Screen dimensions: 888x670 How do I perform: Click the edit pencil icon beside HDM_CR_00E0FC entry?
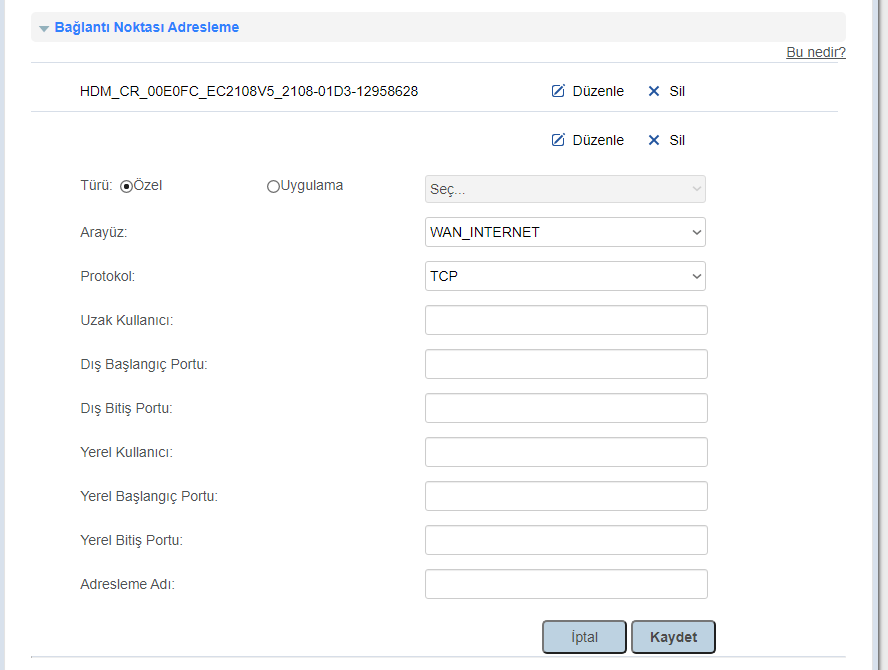tap(558, 91)
